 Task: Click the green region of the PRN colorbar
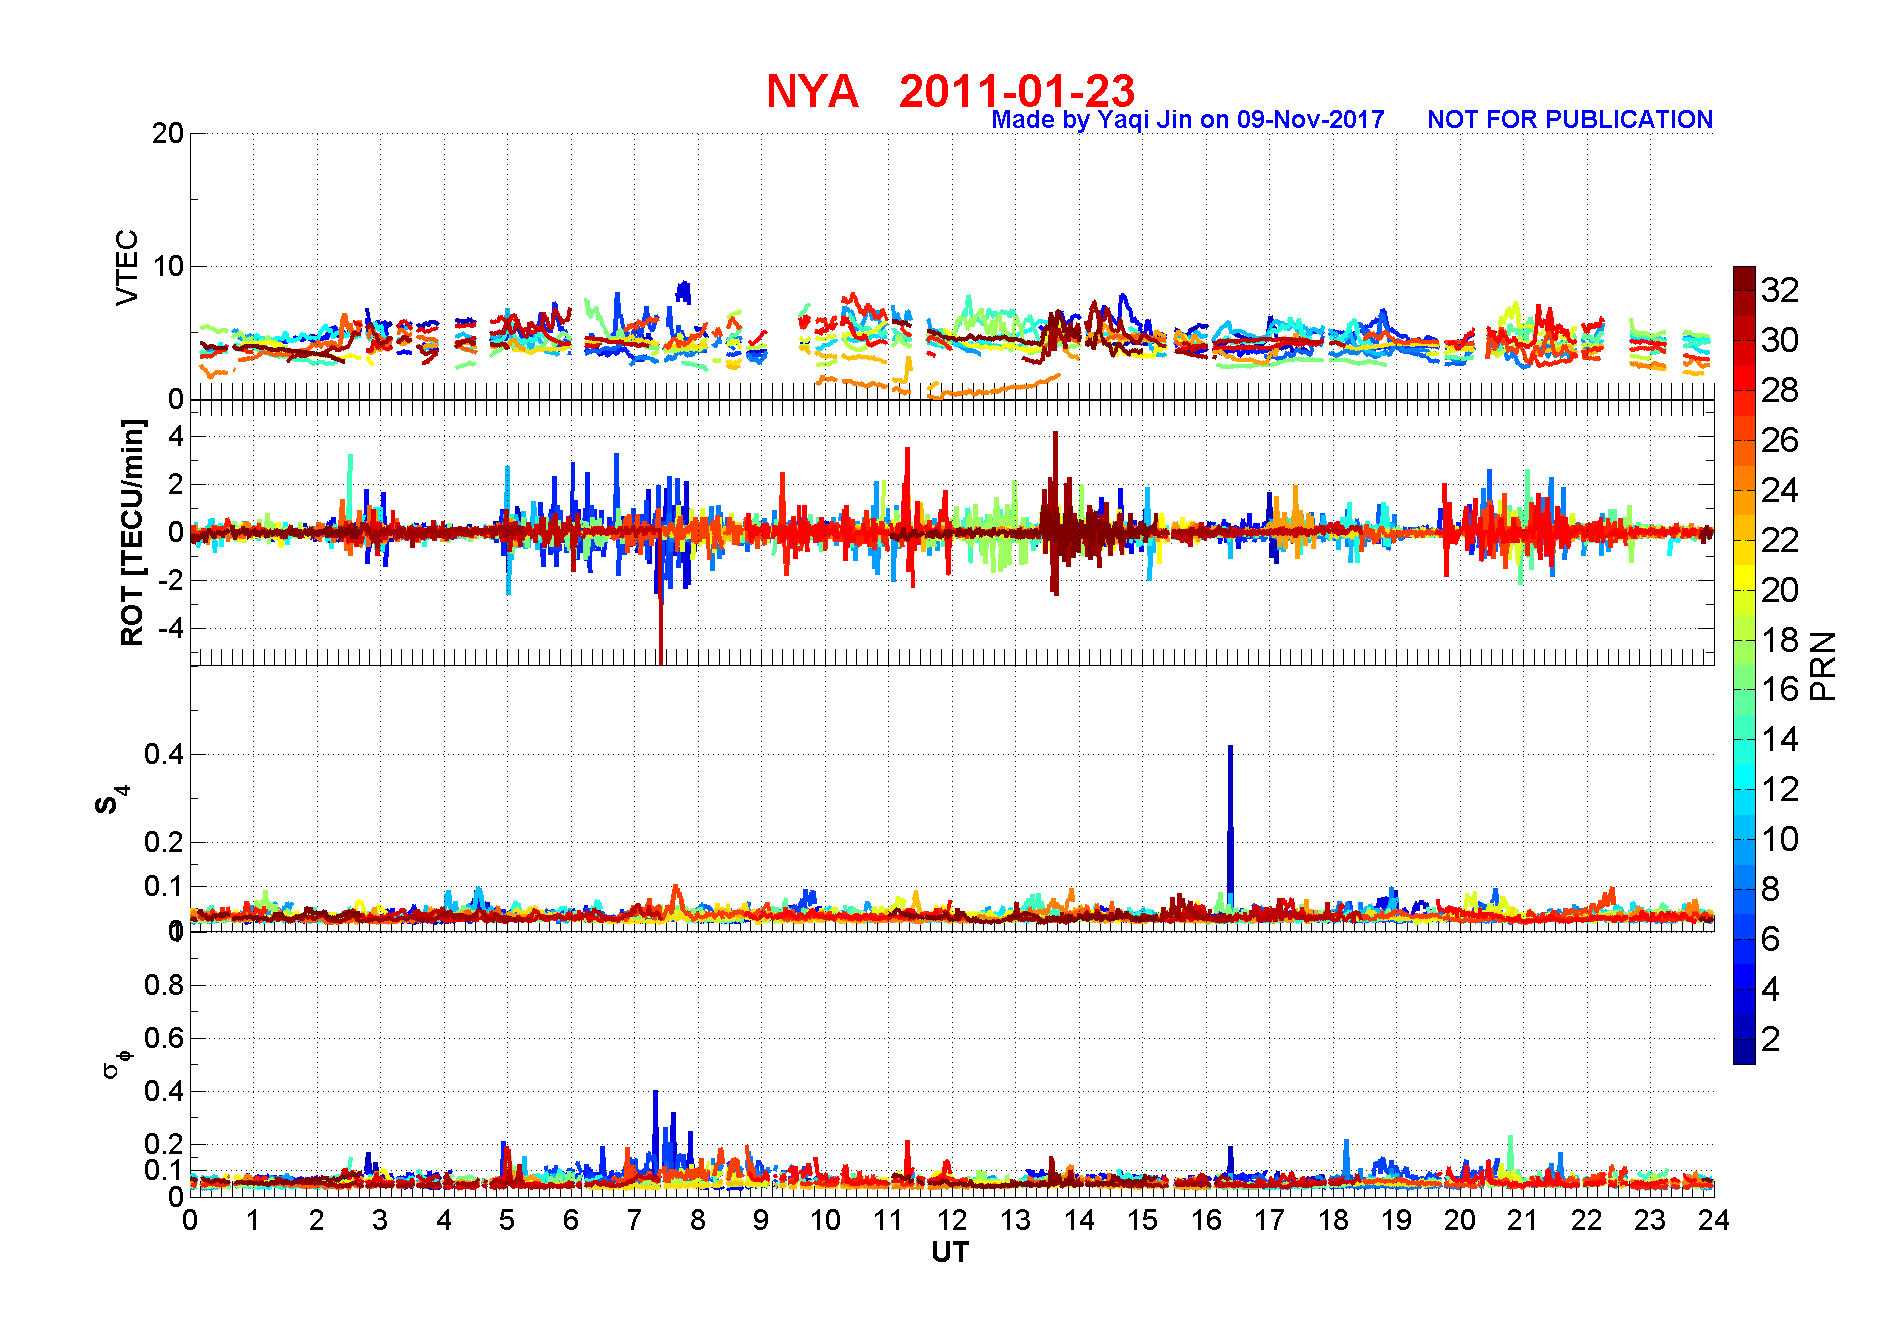click(x=1744, y=690)
